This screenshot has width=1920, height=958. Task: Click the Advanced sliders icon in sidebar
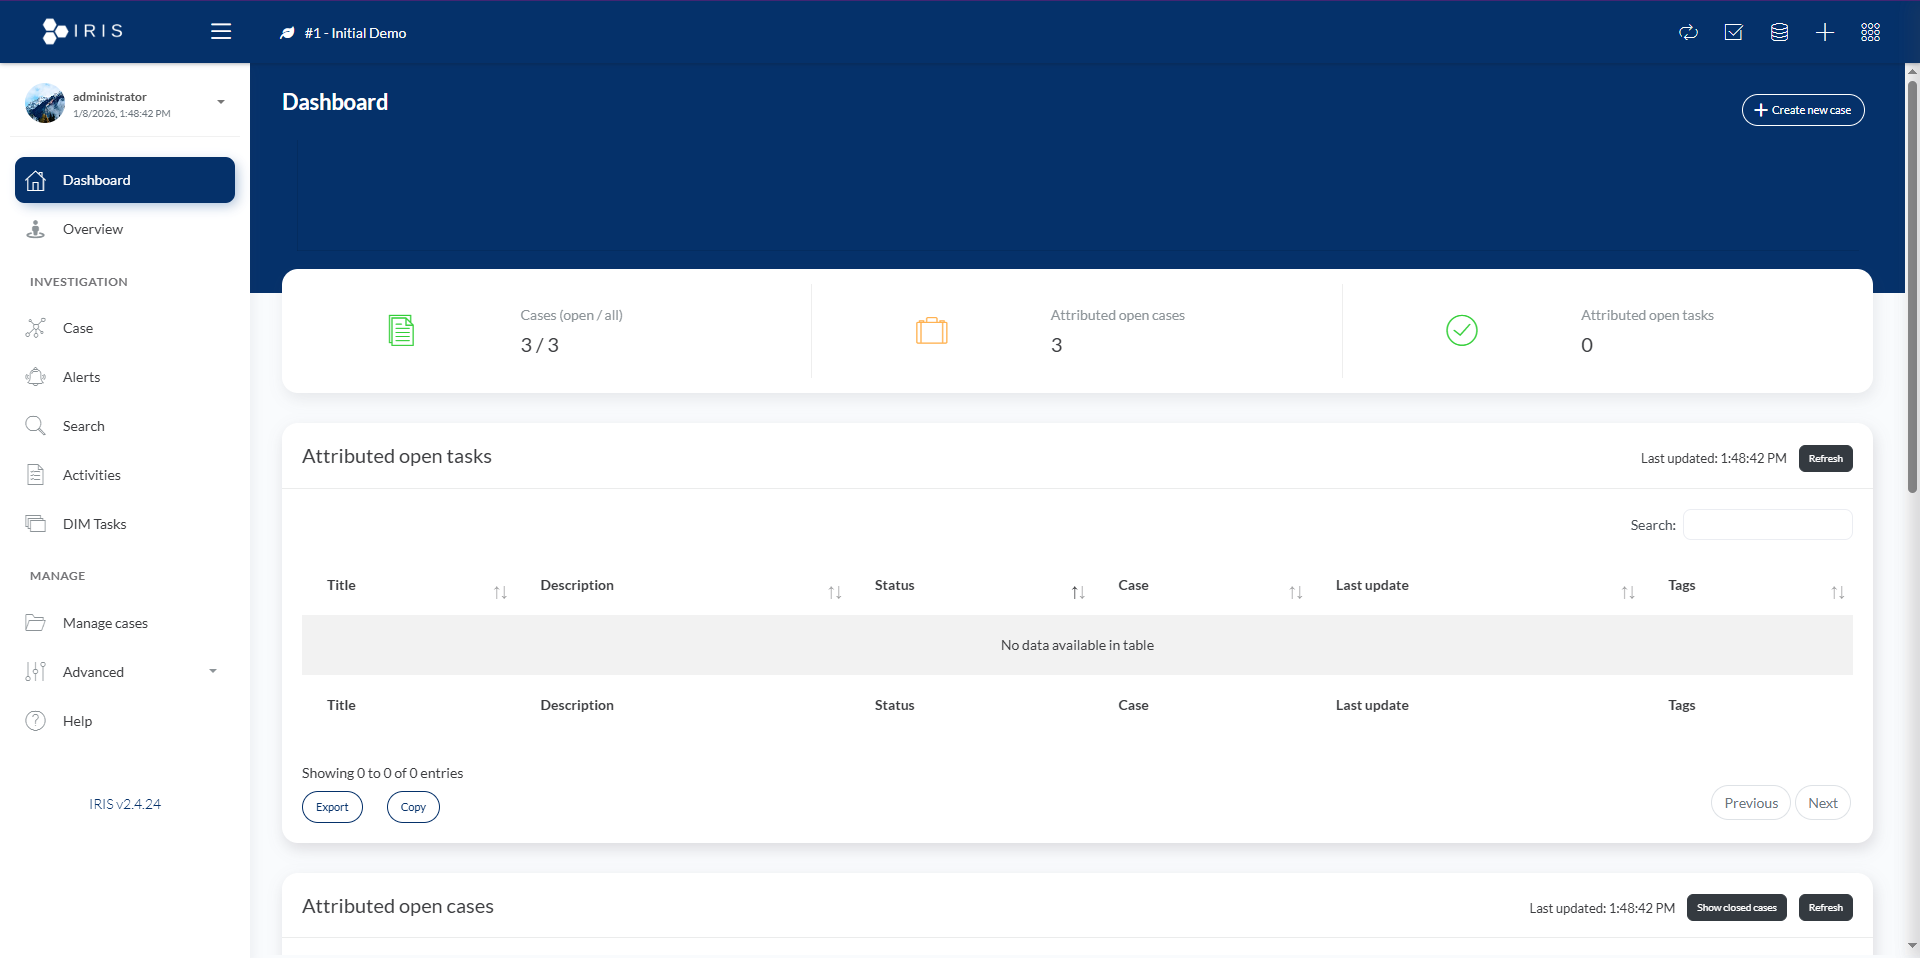[x=36, y=672]
